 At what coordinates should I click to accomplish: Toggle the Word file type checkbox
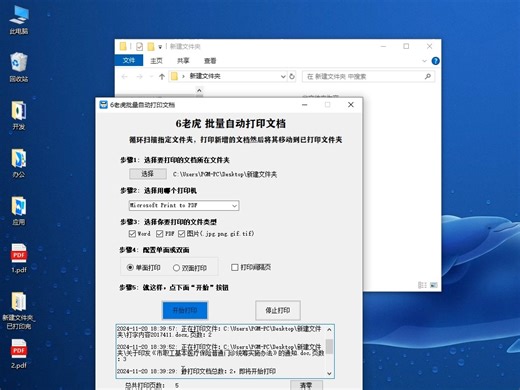click(132, 234)
